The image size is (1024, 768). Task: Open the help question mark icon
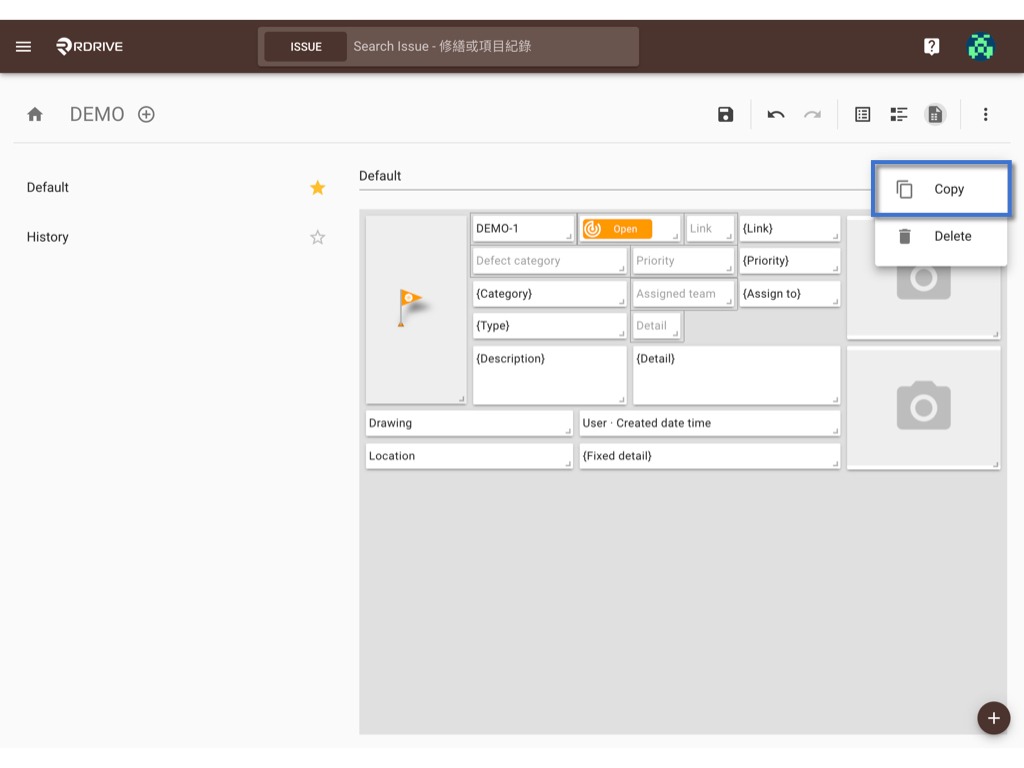pos(931,46)
